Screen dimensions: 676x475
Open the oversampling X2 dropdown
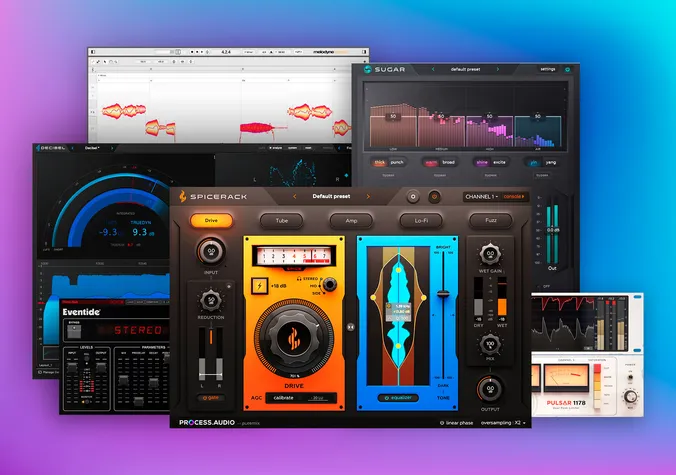(x=504, y=423)
